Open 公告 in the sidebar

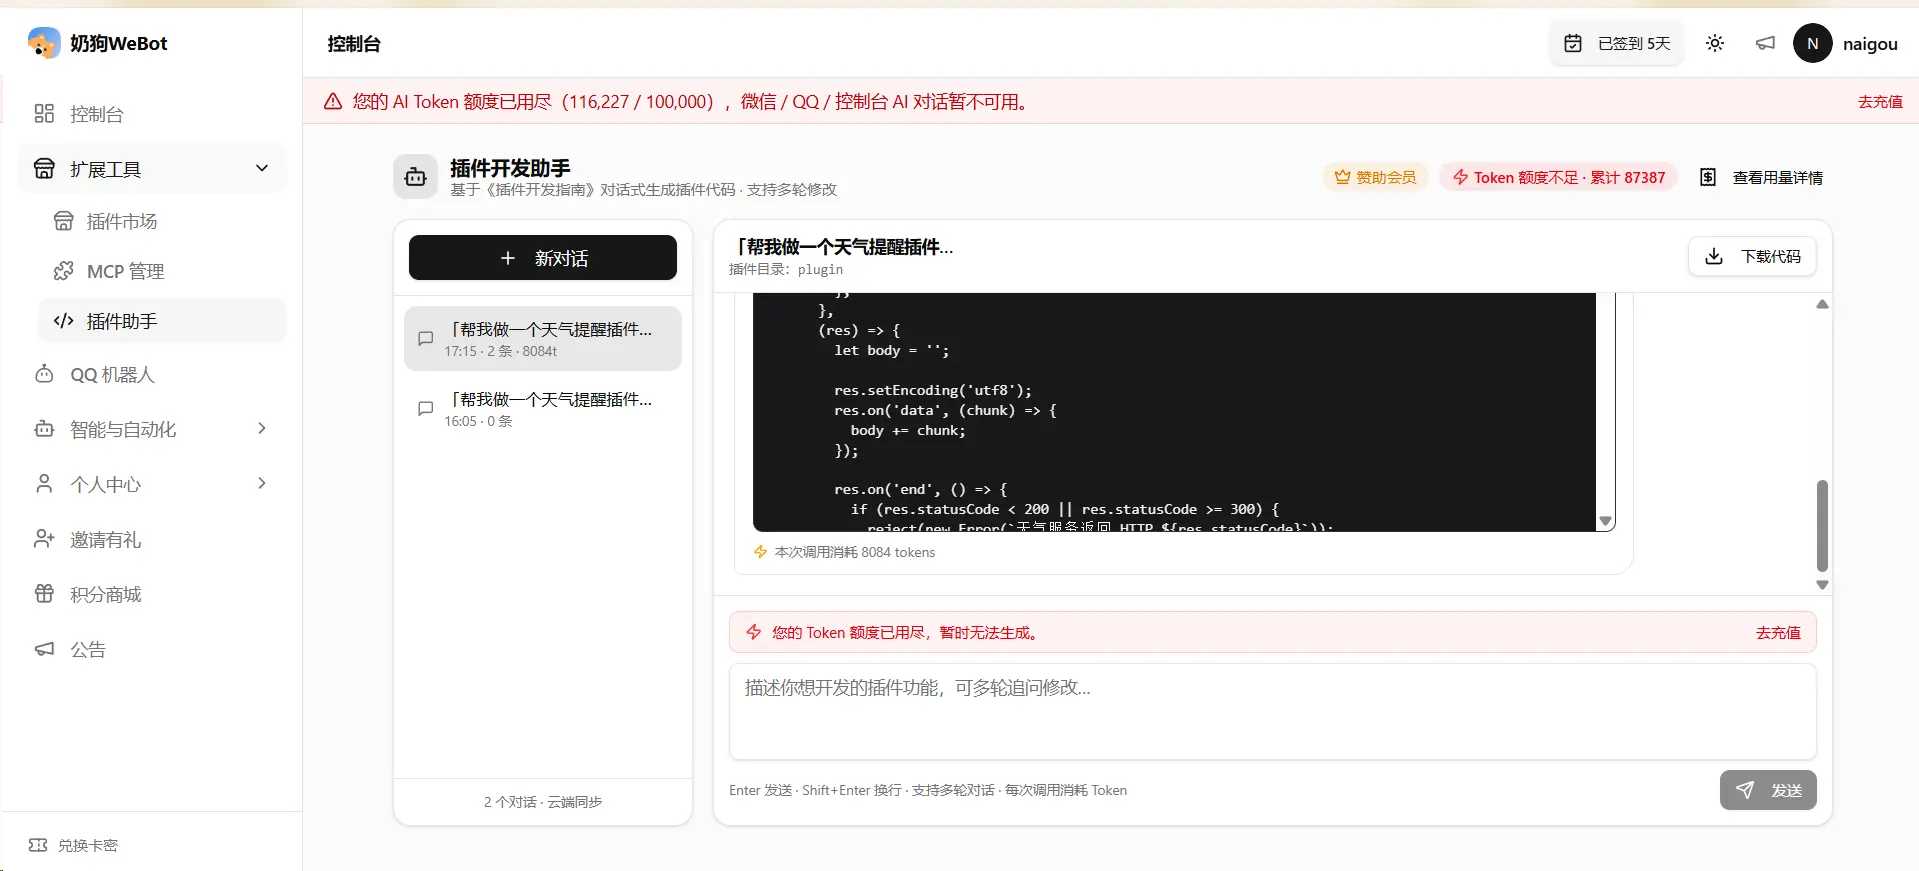tap(152, 650)
